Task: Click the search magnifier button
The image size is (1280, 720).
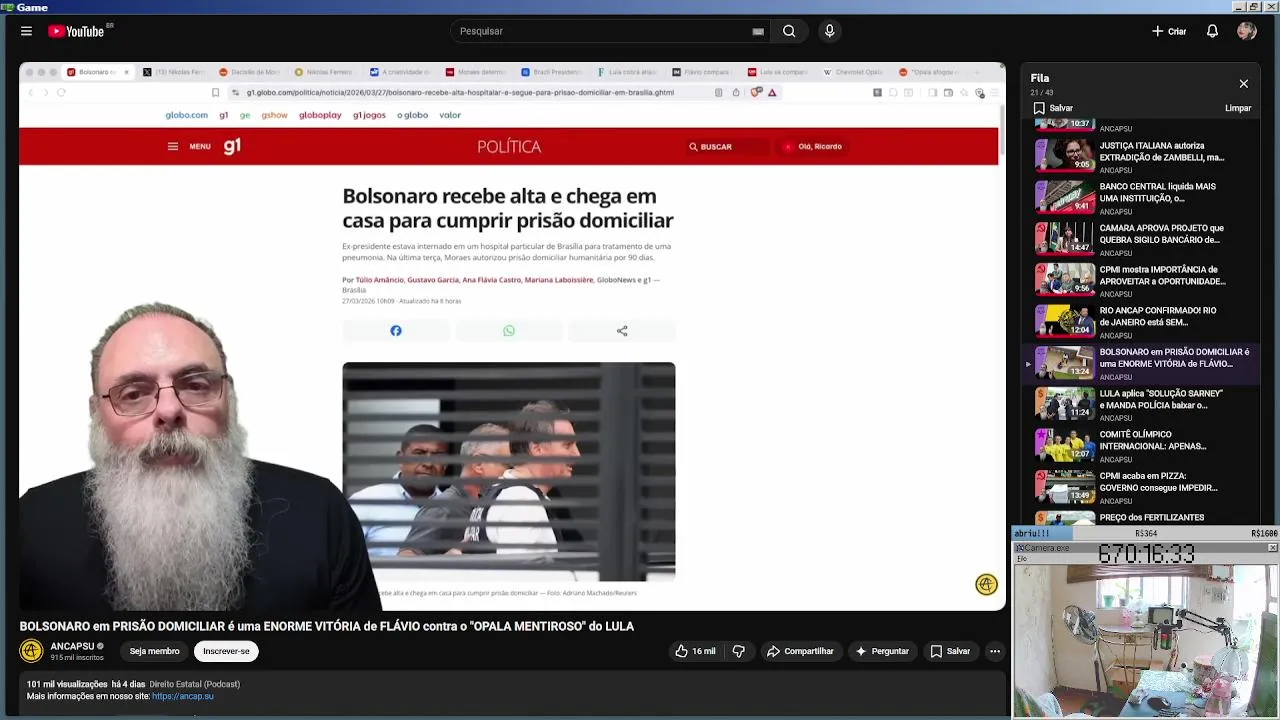Action: 789,31
